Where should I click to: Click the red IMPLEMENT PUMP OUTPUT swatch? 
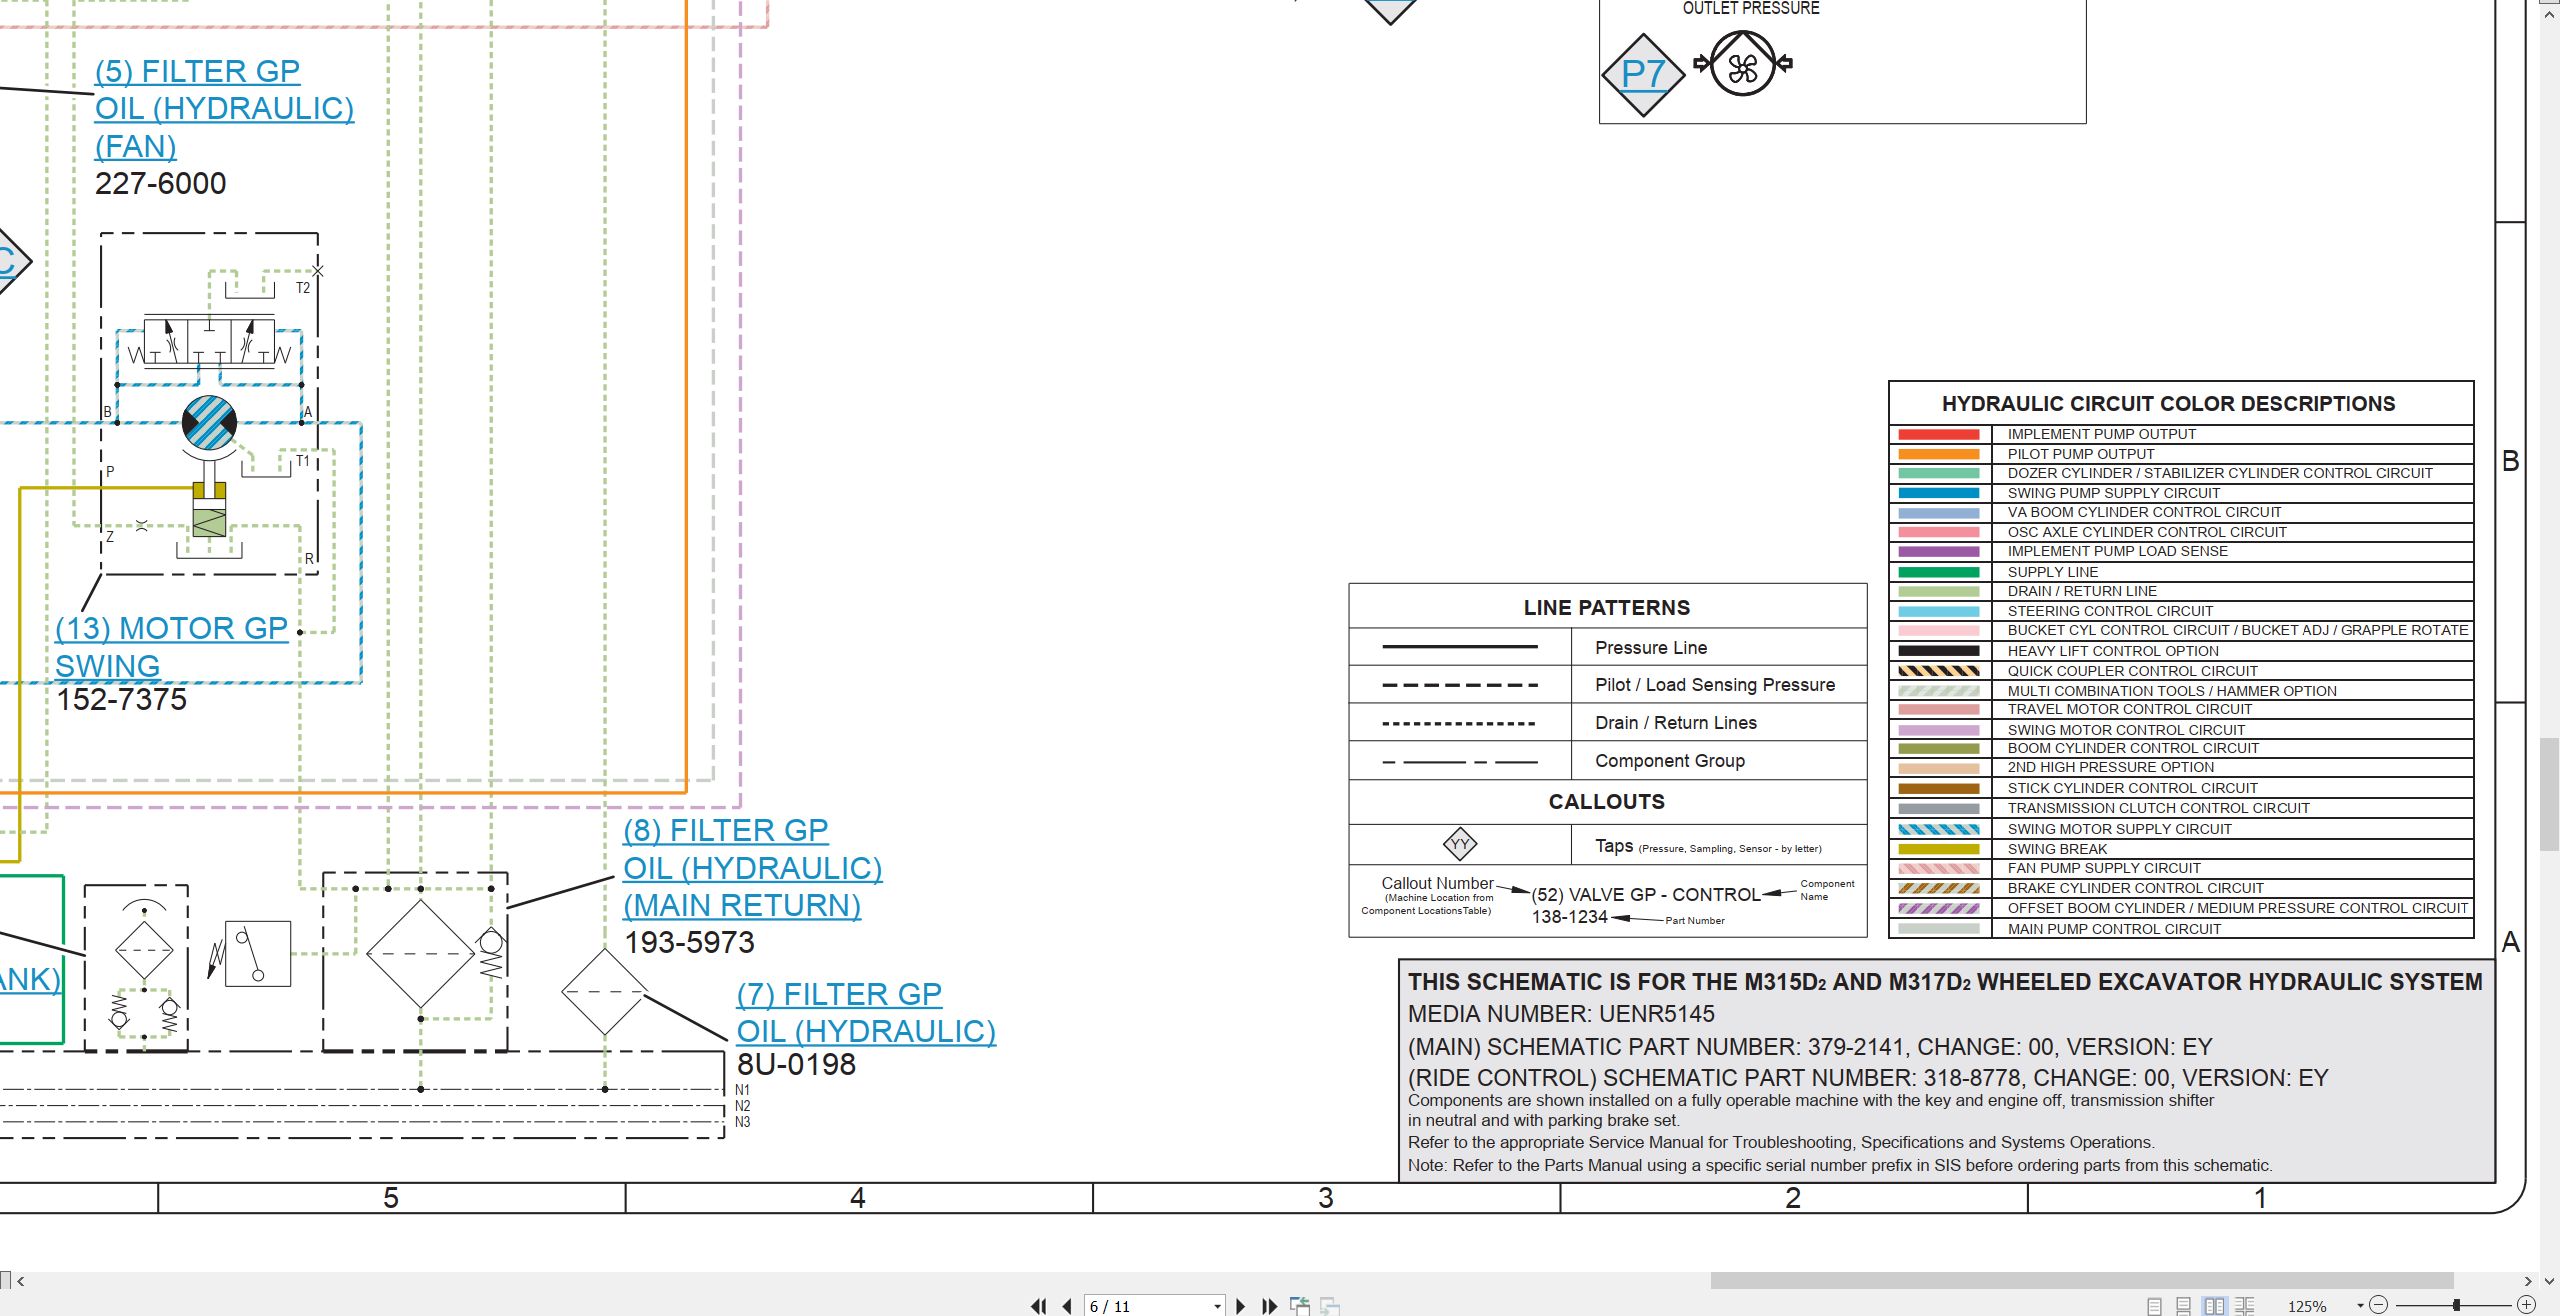[1938, 434]
